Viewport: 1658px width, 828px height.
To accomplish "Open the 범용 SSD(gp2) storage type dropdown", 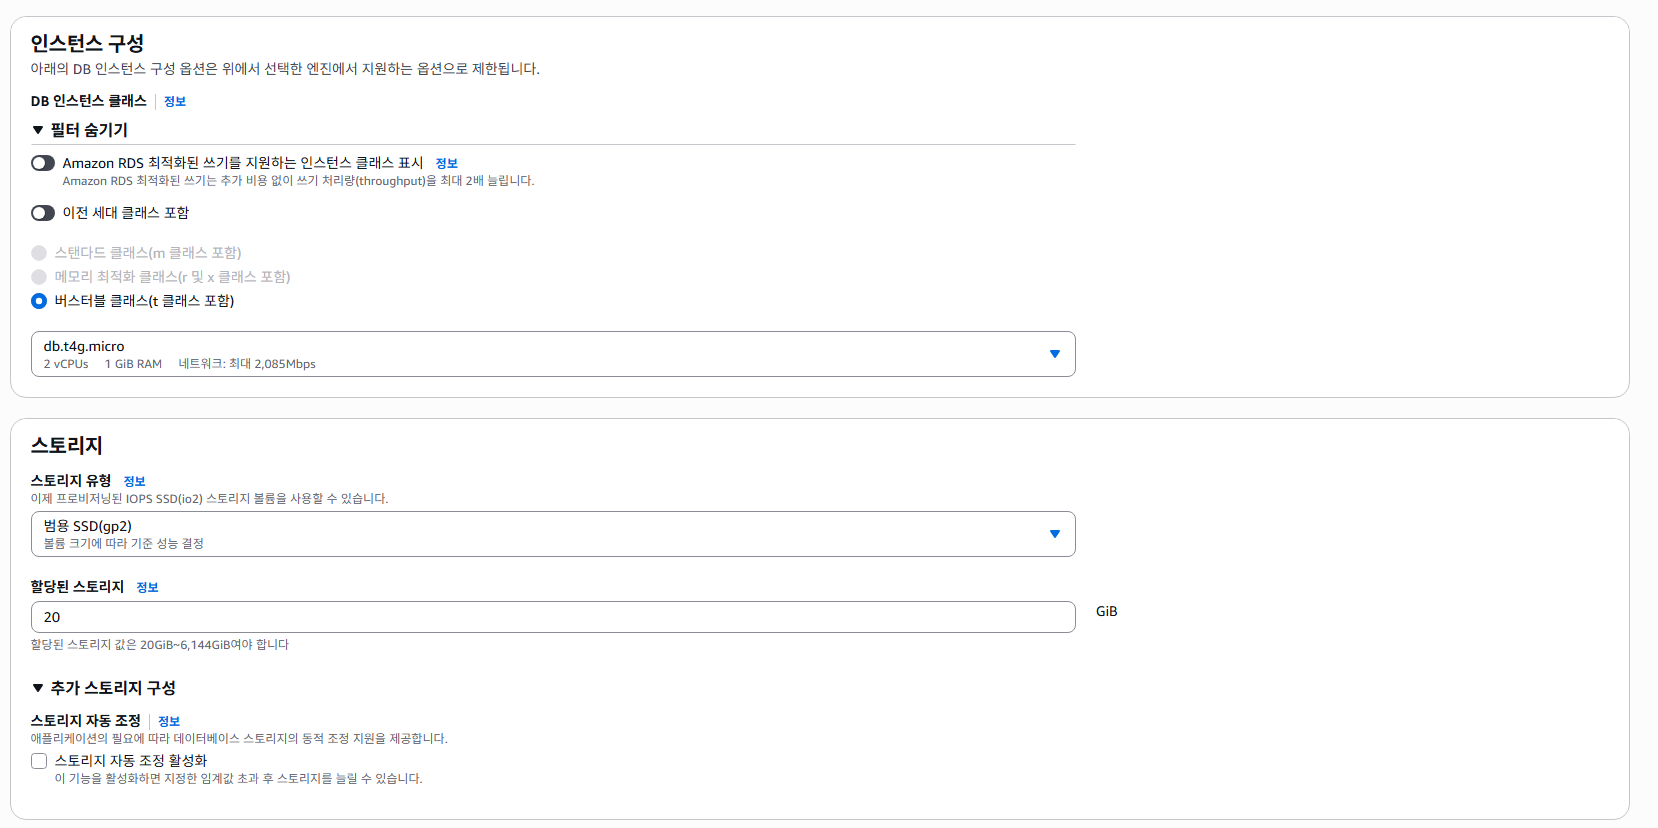I will tap(552, 534).
